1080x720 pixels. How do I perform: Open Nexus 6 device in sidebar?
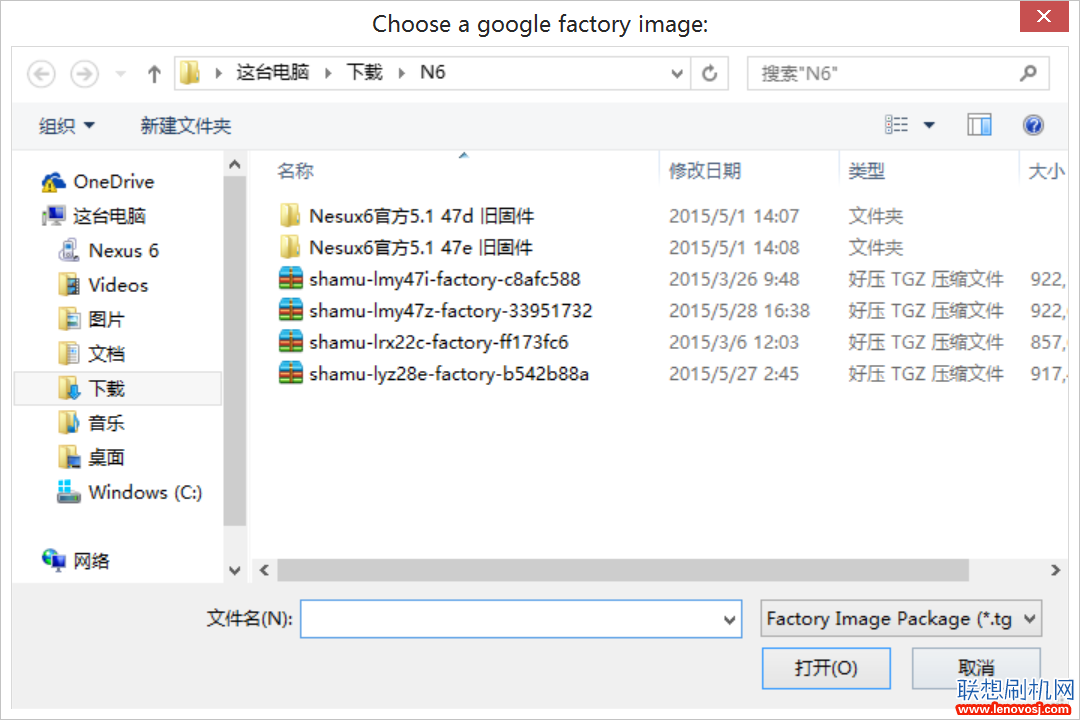click(x=109, y=251)
